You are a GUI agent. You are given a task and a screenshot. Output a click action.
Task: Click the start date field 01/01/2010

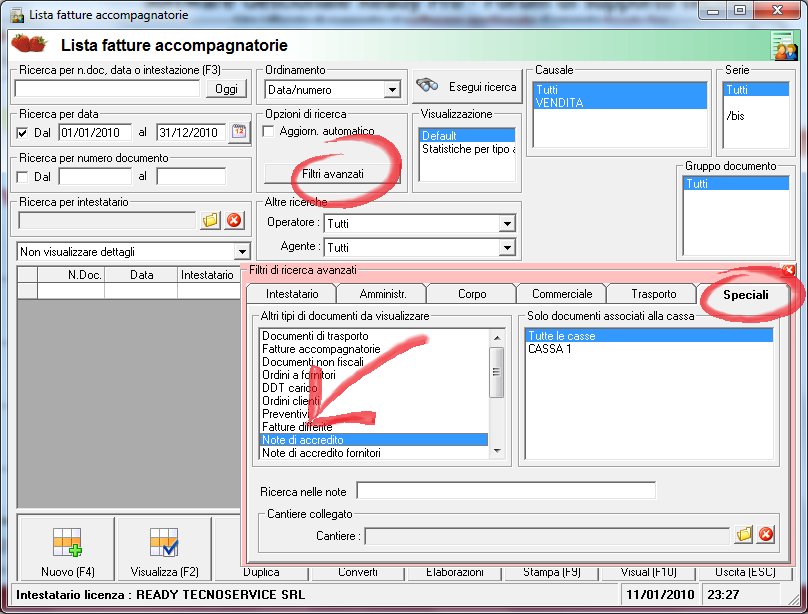[95, 132]
